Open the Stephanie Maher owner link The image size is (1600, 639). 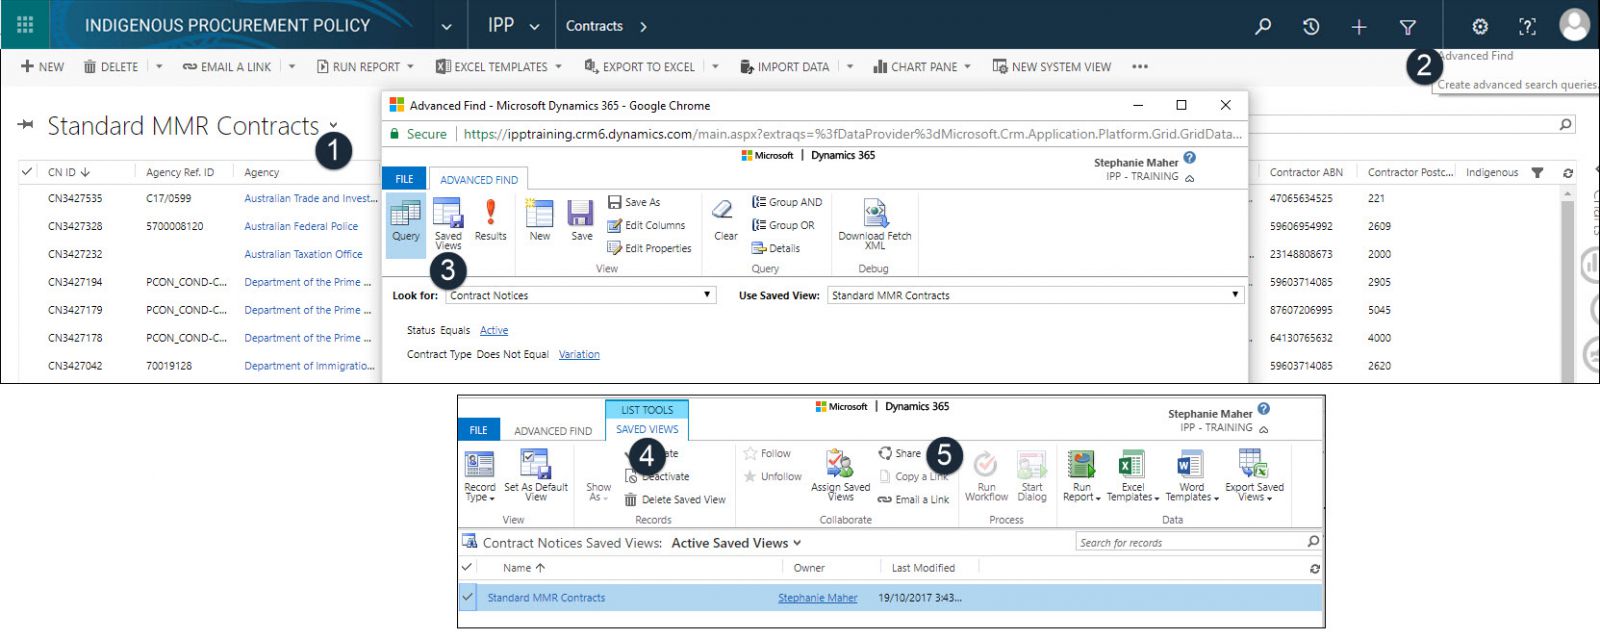[818, 598]
